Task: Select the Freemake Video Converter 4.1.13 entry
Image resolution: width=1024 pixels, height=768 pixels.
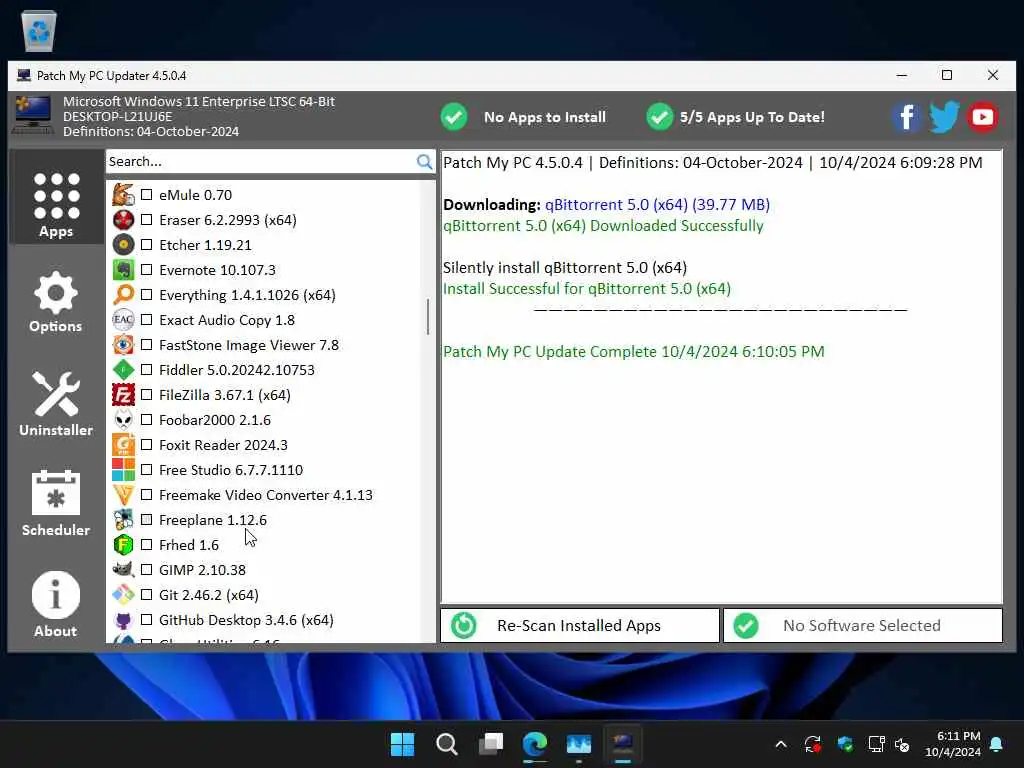Action: 266,495
